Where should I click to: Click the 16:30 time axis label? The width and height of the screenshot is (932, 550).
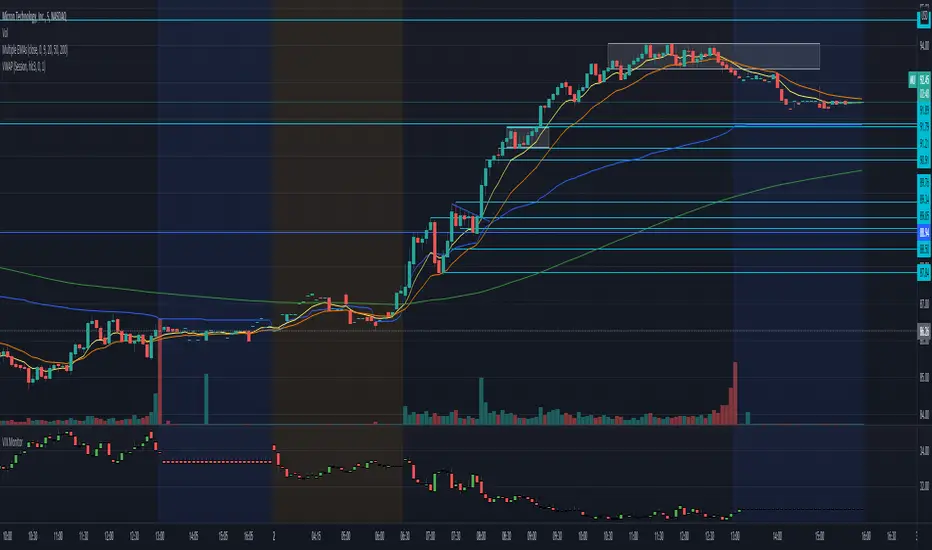892,536
